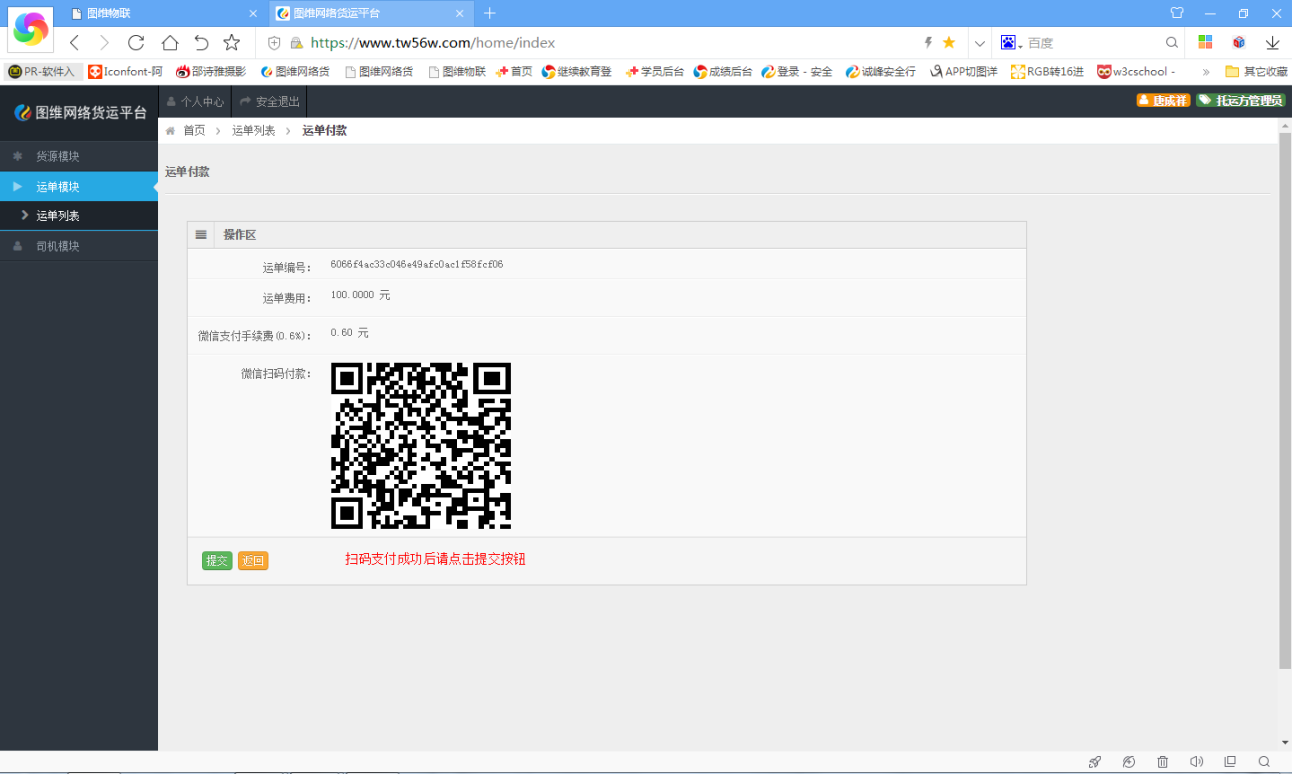Click the WeChat payment QR code
Viewport: 1292px width, 774px height.
421,446
